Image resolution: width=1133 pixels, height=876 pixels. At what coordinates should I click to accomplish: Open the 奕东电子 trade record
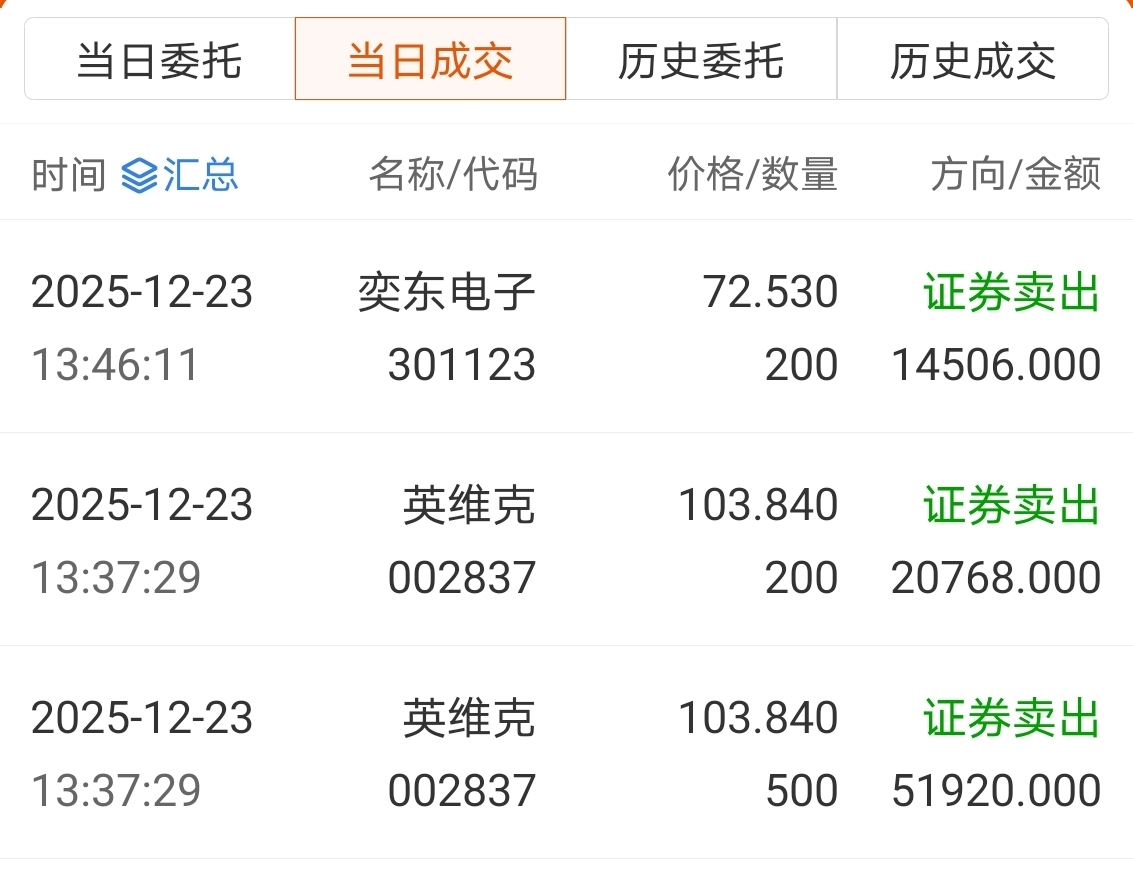point(566,327)
